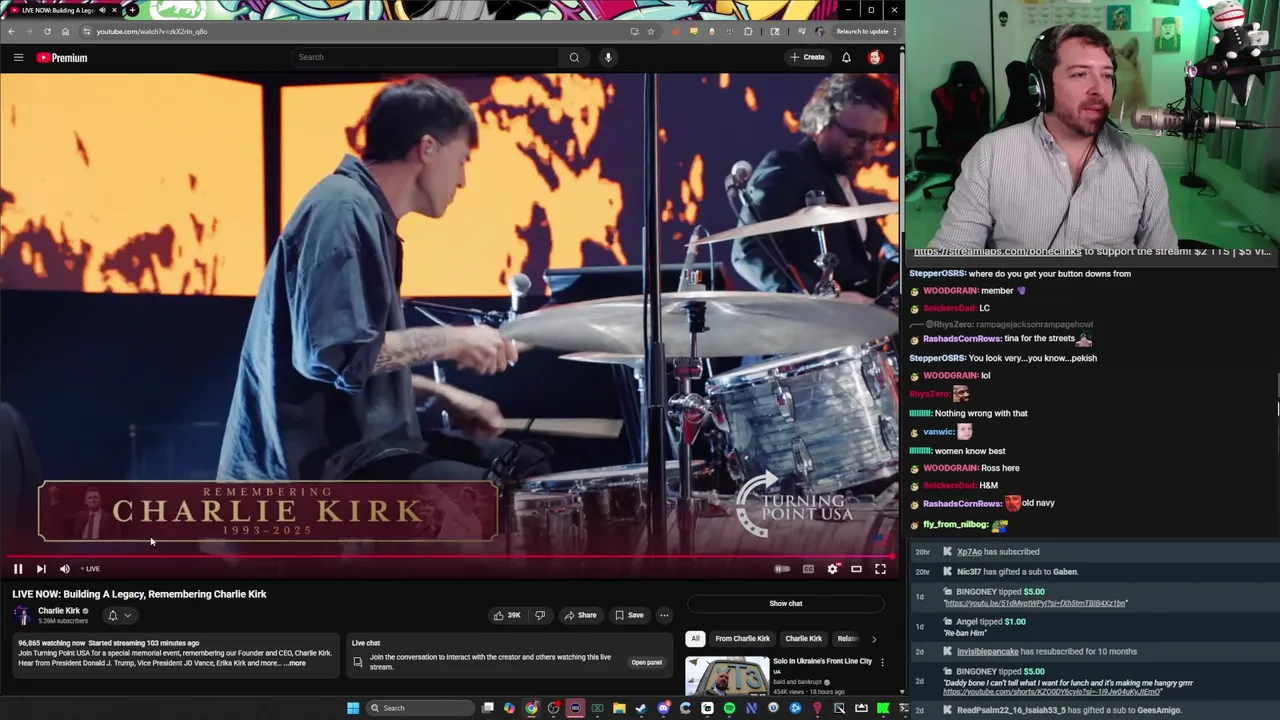Go back in browser
The width and height of the screenshot is (1280, 720).
11,31
